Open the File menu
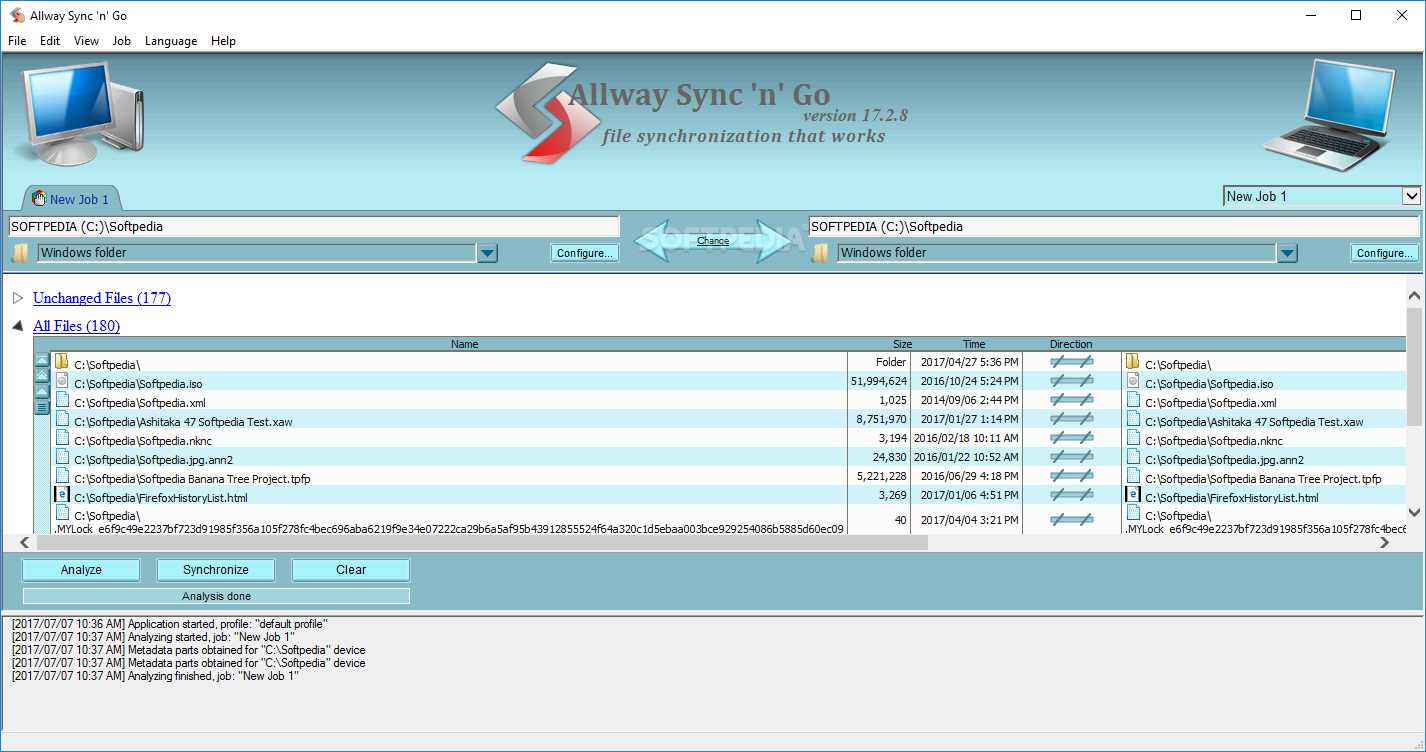1426x752 pixels. pos(17,41)
